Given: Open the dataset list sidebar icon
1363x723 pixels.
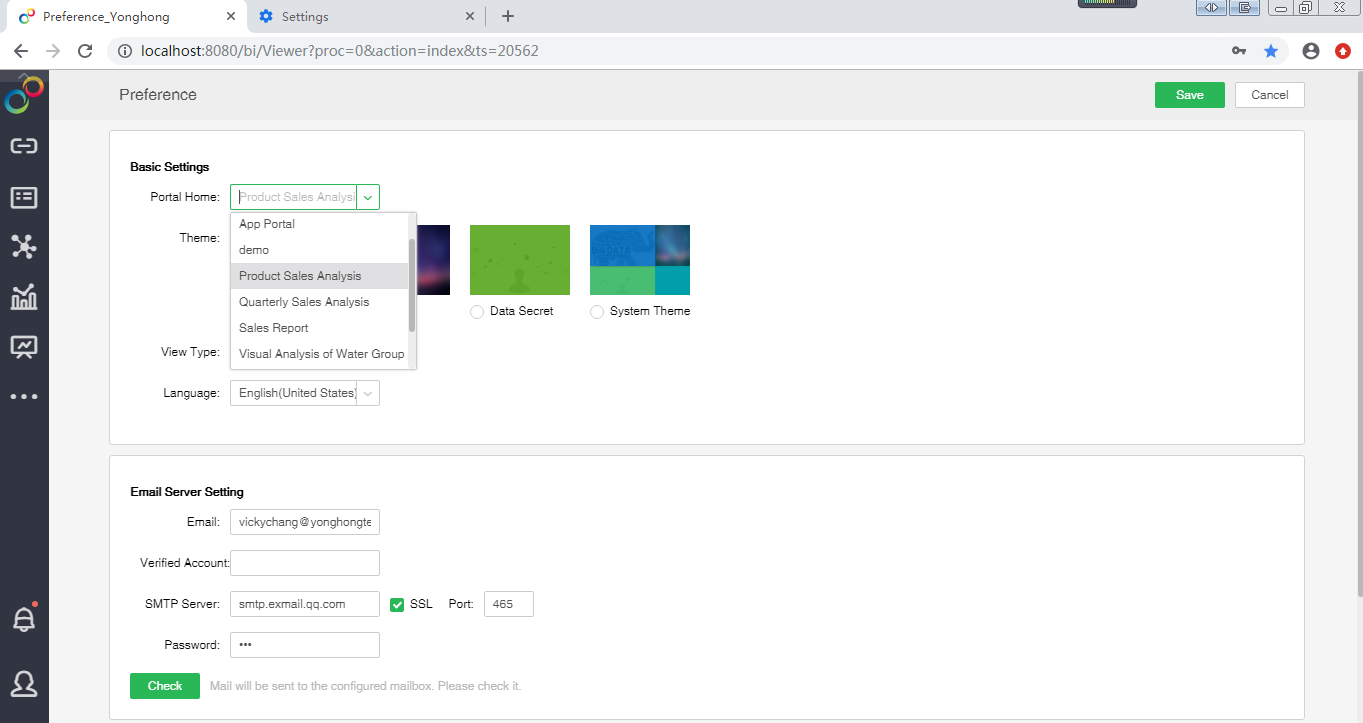Looking at the screenshot, I should click(x=24, y=197).
